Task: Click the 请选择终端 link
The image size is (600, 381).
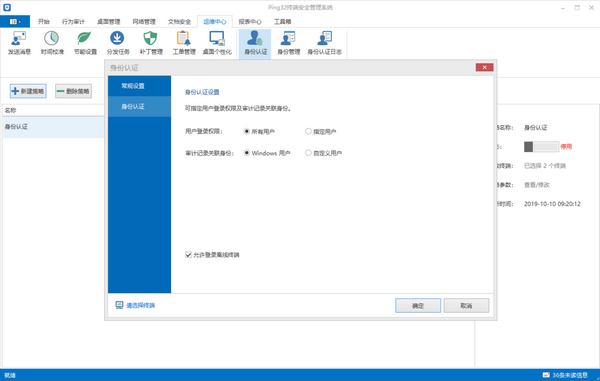Action: coord(140,305)
